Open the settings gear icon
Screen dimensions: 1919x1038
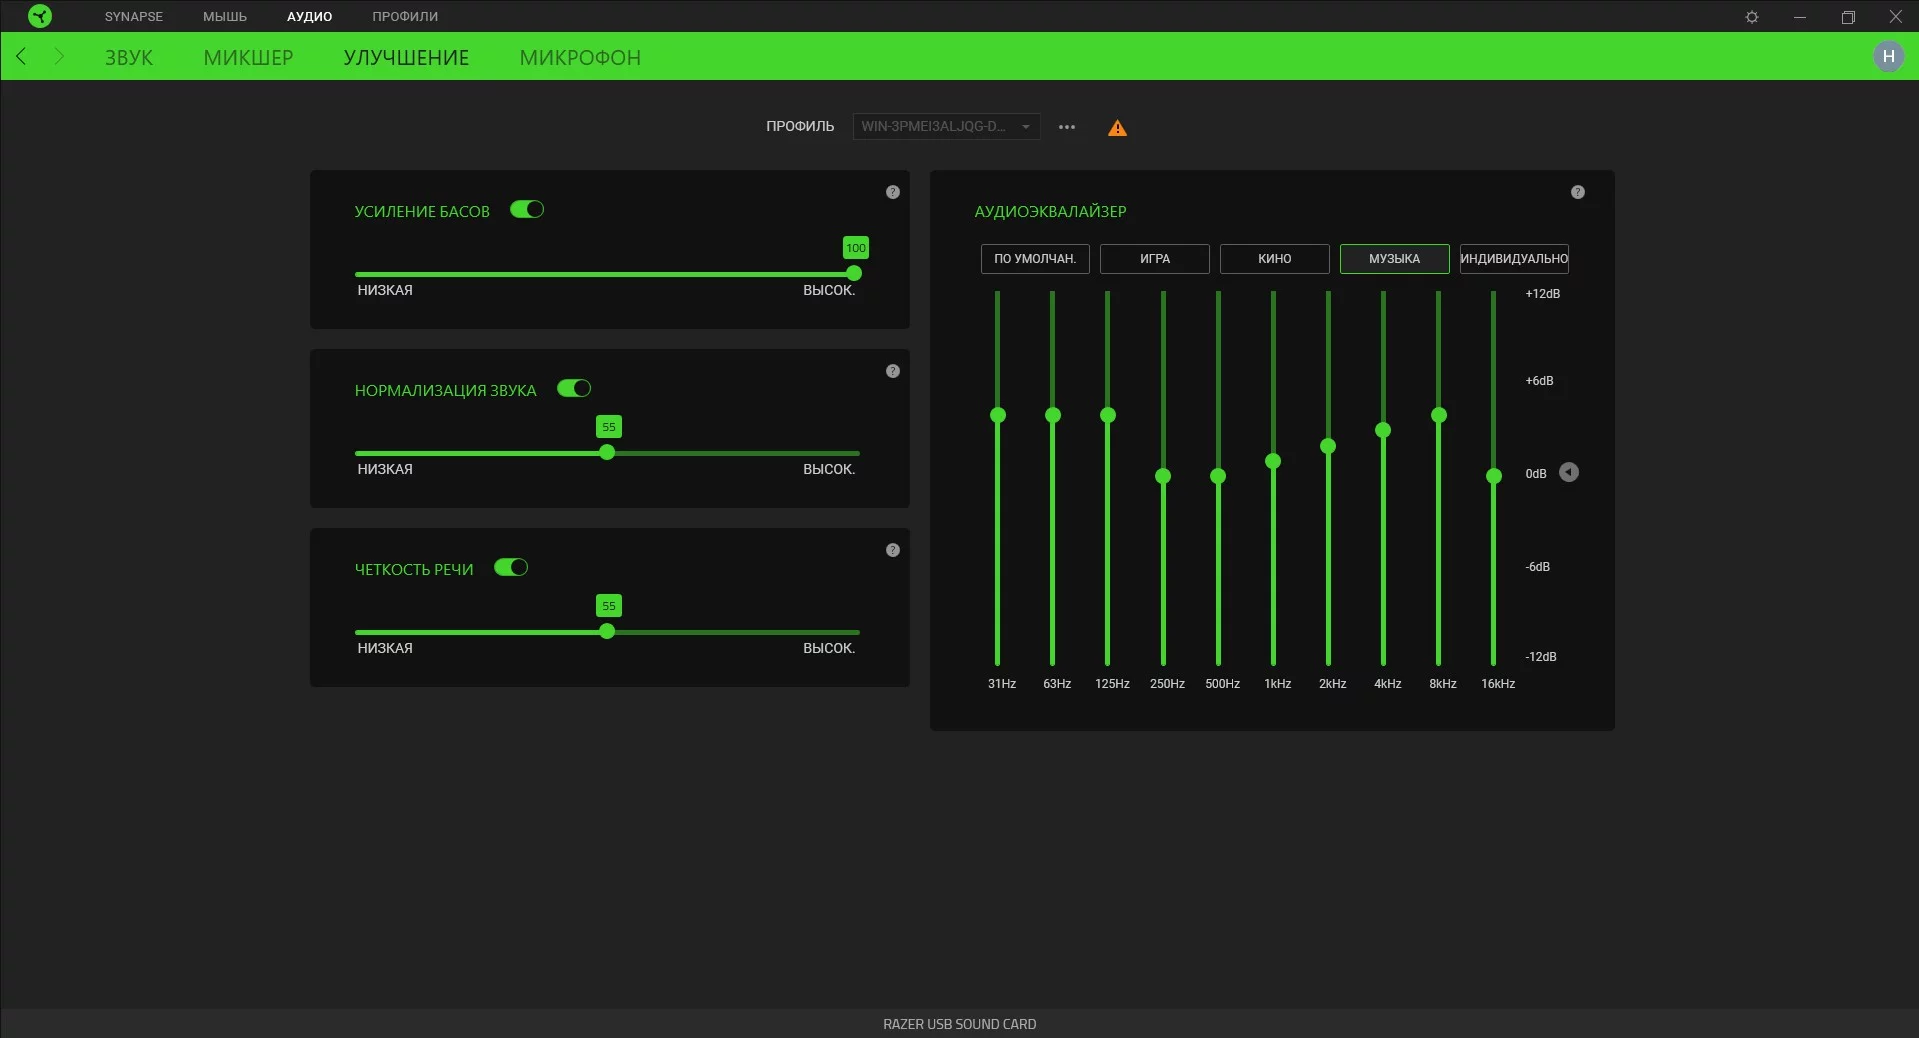point(1751,17)
